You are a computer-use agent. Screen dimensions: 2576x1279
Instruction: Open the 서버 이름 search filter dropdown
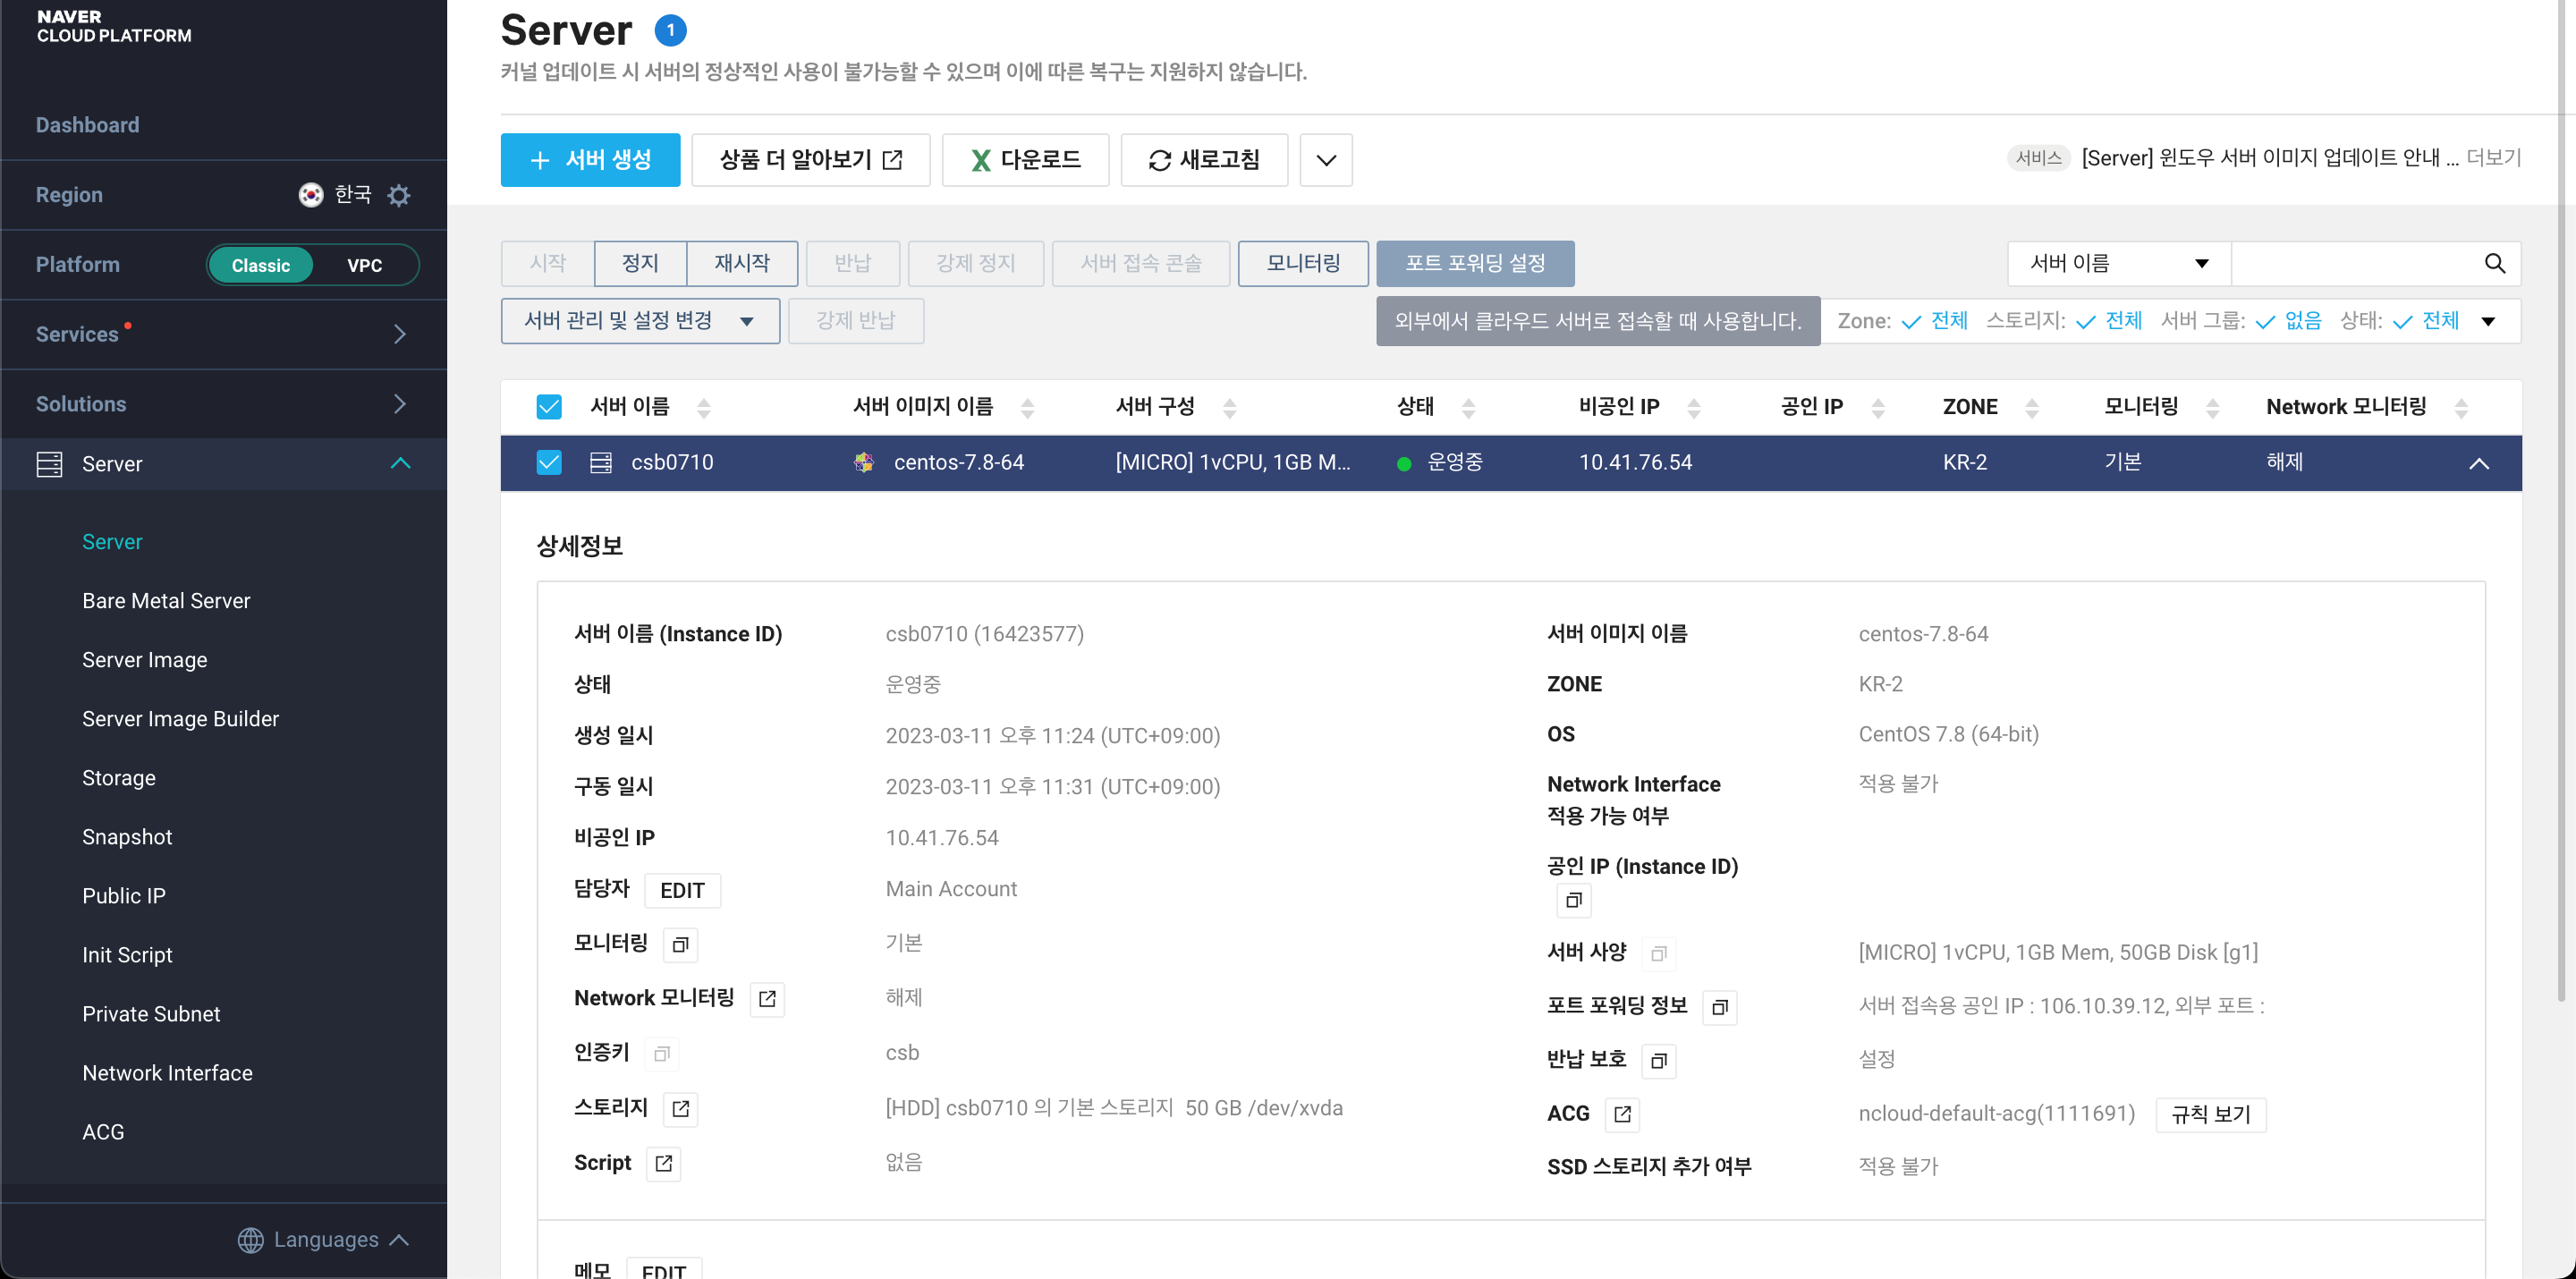tap(2118, 263)
